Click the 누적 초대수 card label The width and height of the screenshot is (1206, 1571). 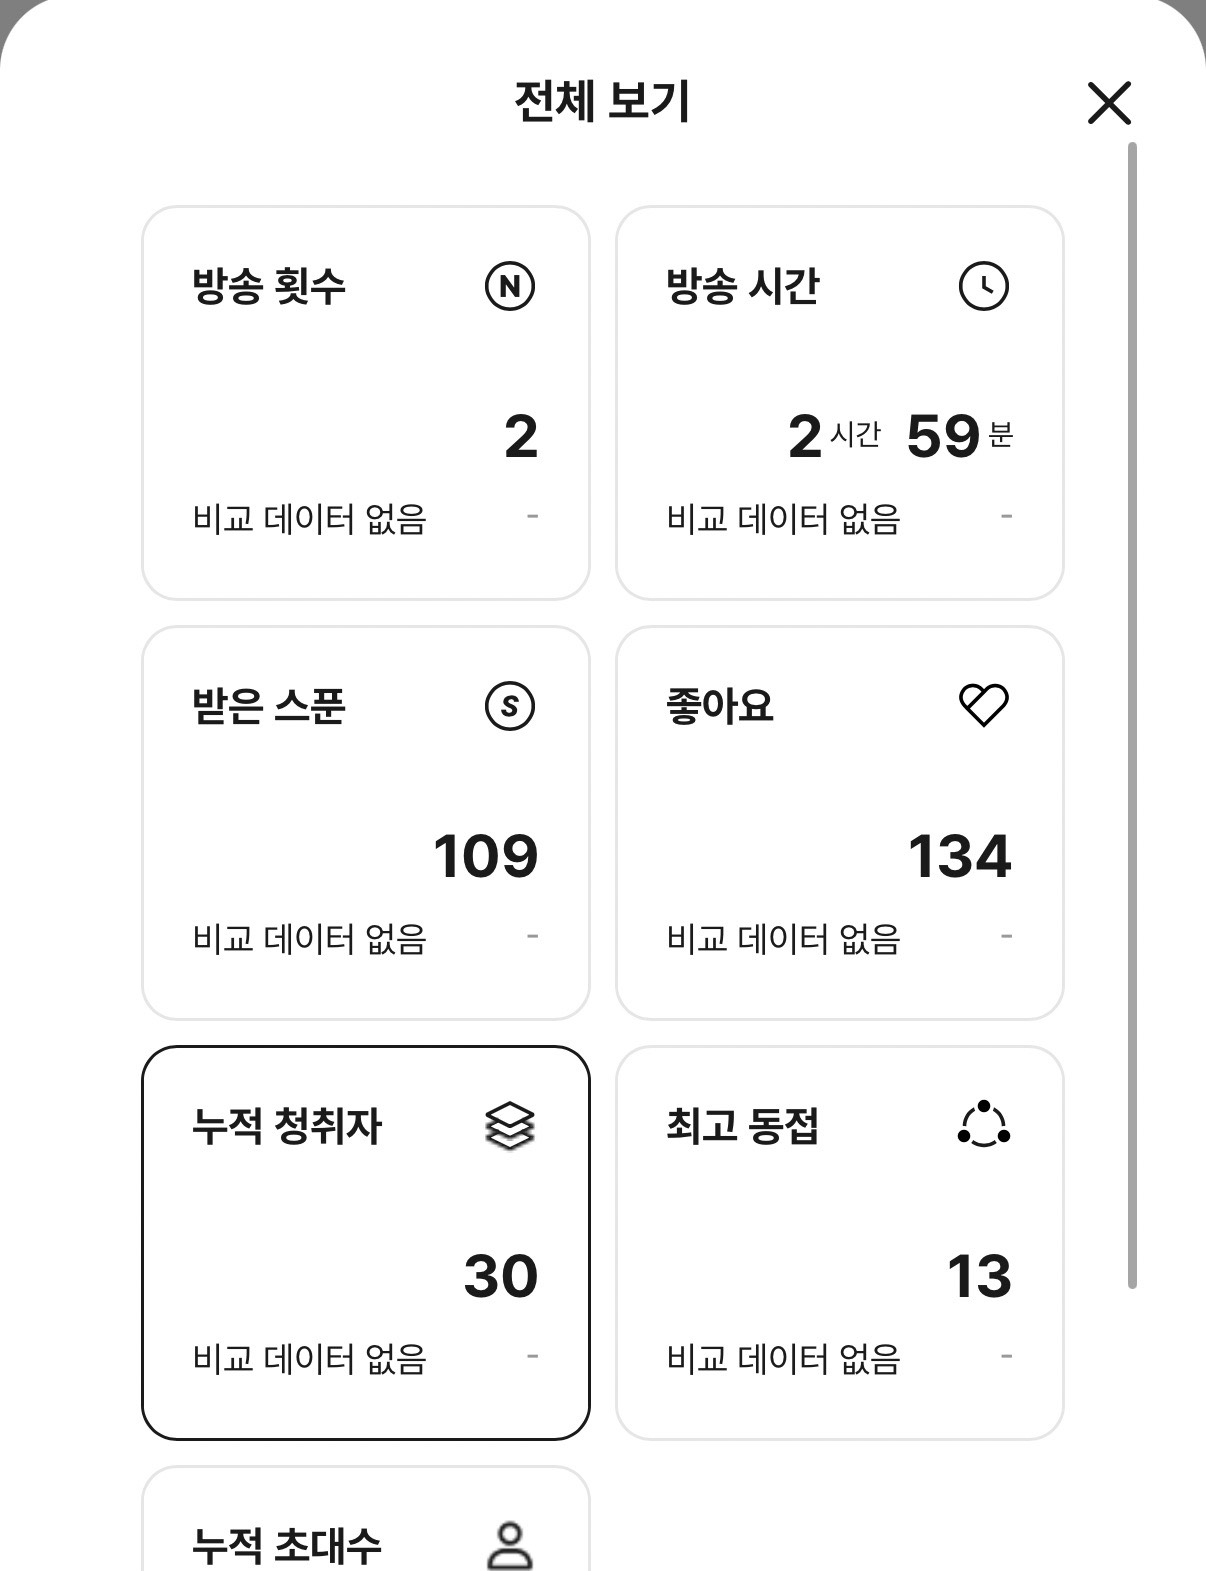pyautogui.click(x=287, y=1545)
